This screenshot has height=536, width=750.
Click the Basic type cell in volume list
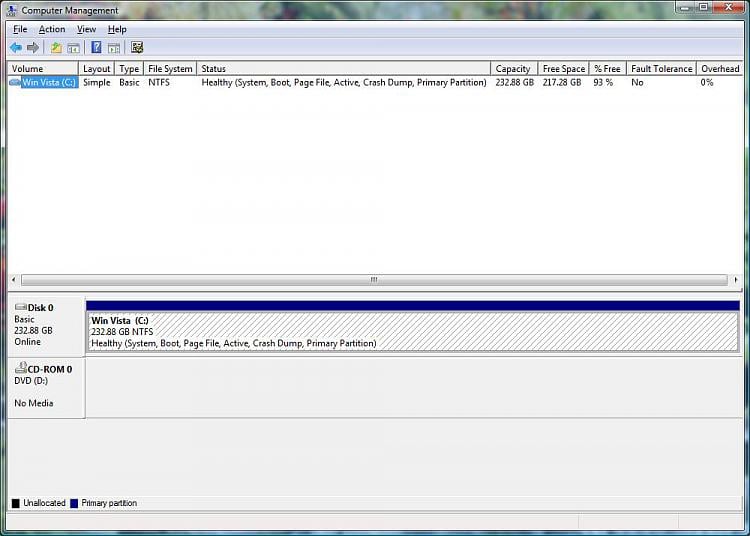coord(129,82)
